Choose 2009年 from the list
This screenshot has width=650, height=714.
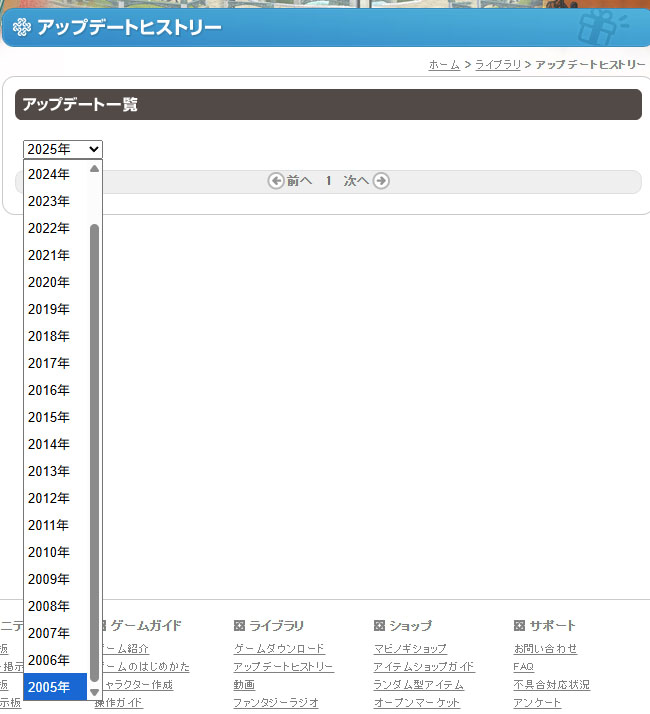pos(55,579)
